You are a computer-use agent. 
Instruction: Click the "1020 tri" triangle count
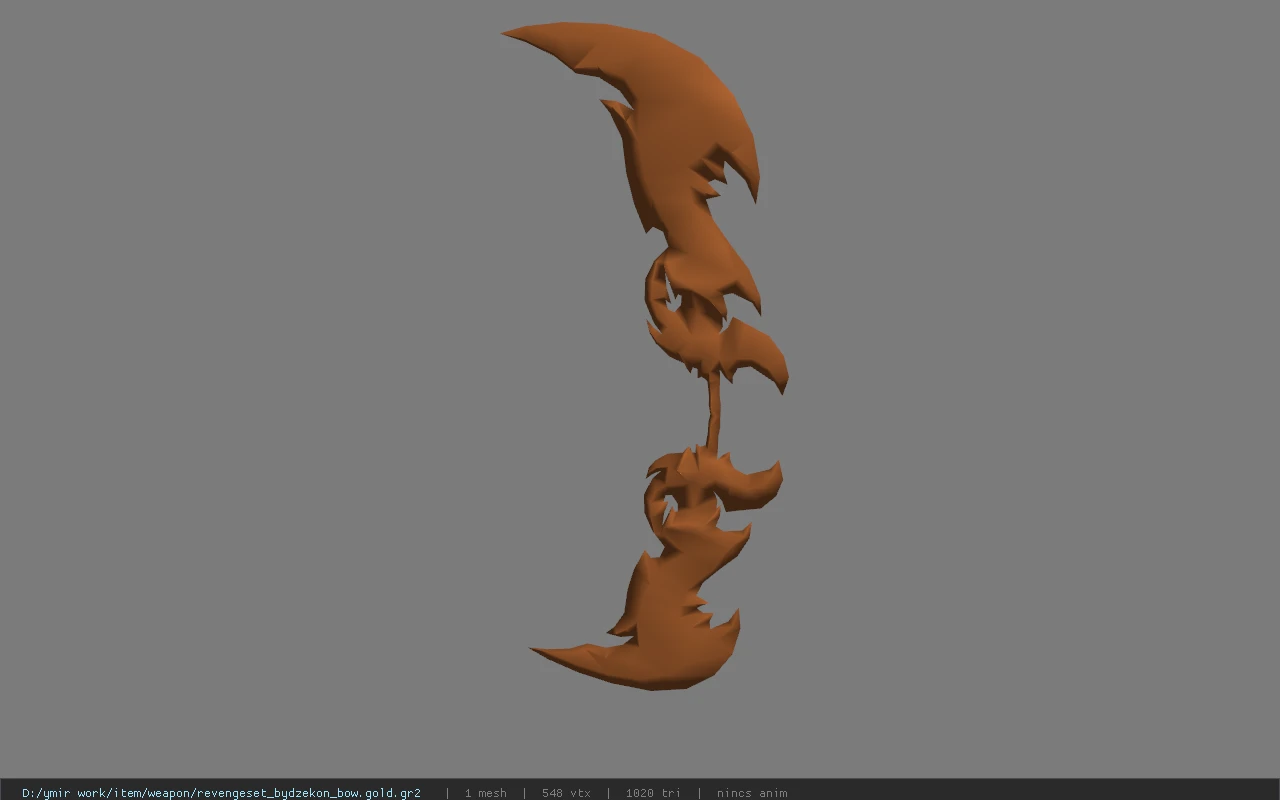point(653,793)
